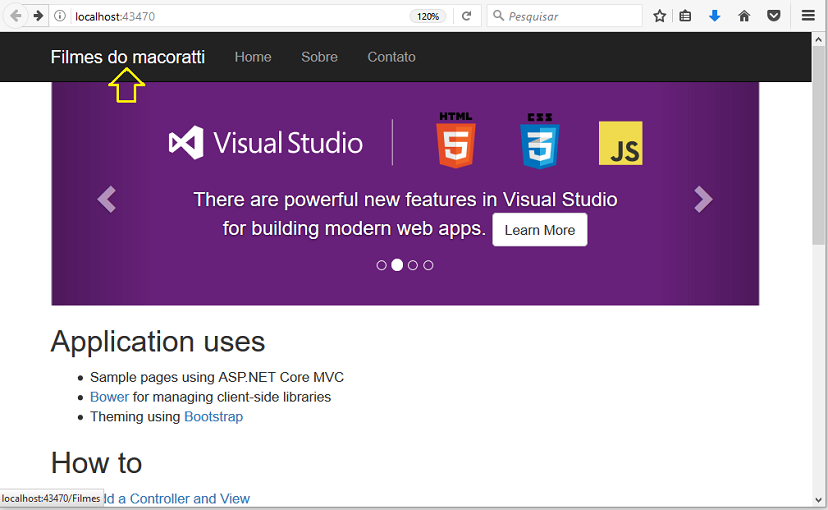Image resolution: width=828 pixels, height=510 pixels.
Task: Select the first carousel indicator dot
Action: 381,265
